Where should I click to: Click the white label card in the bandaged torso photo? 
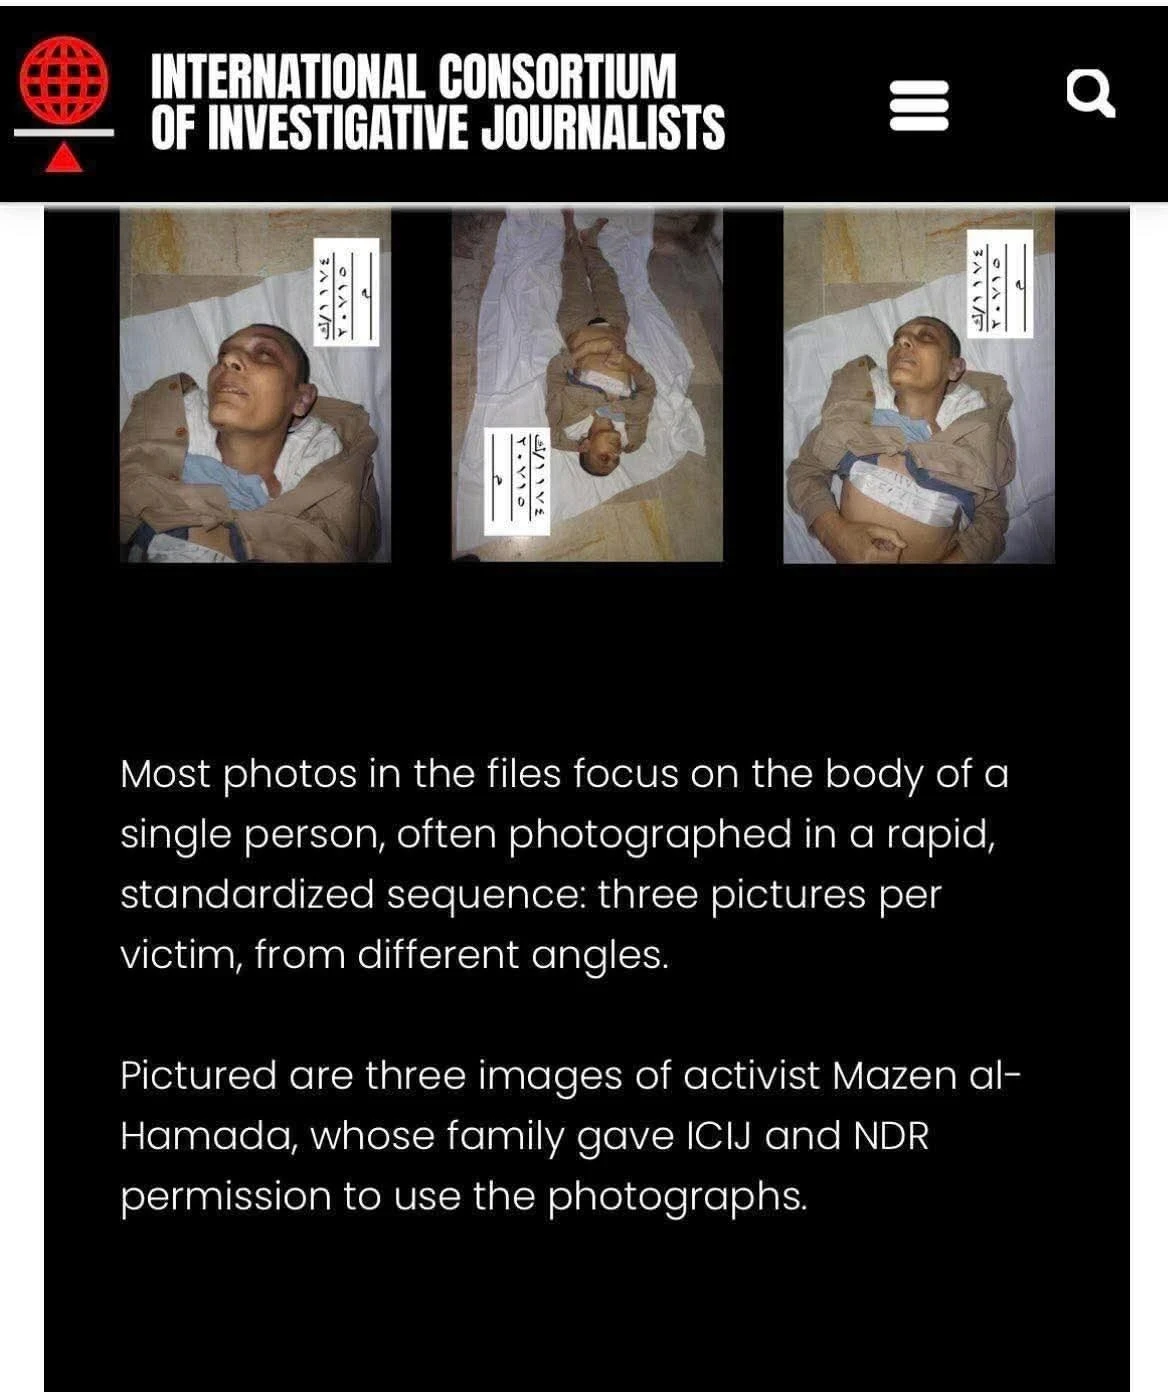coord(1000,284)
